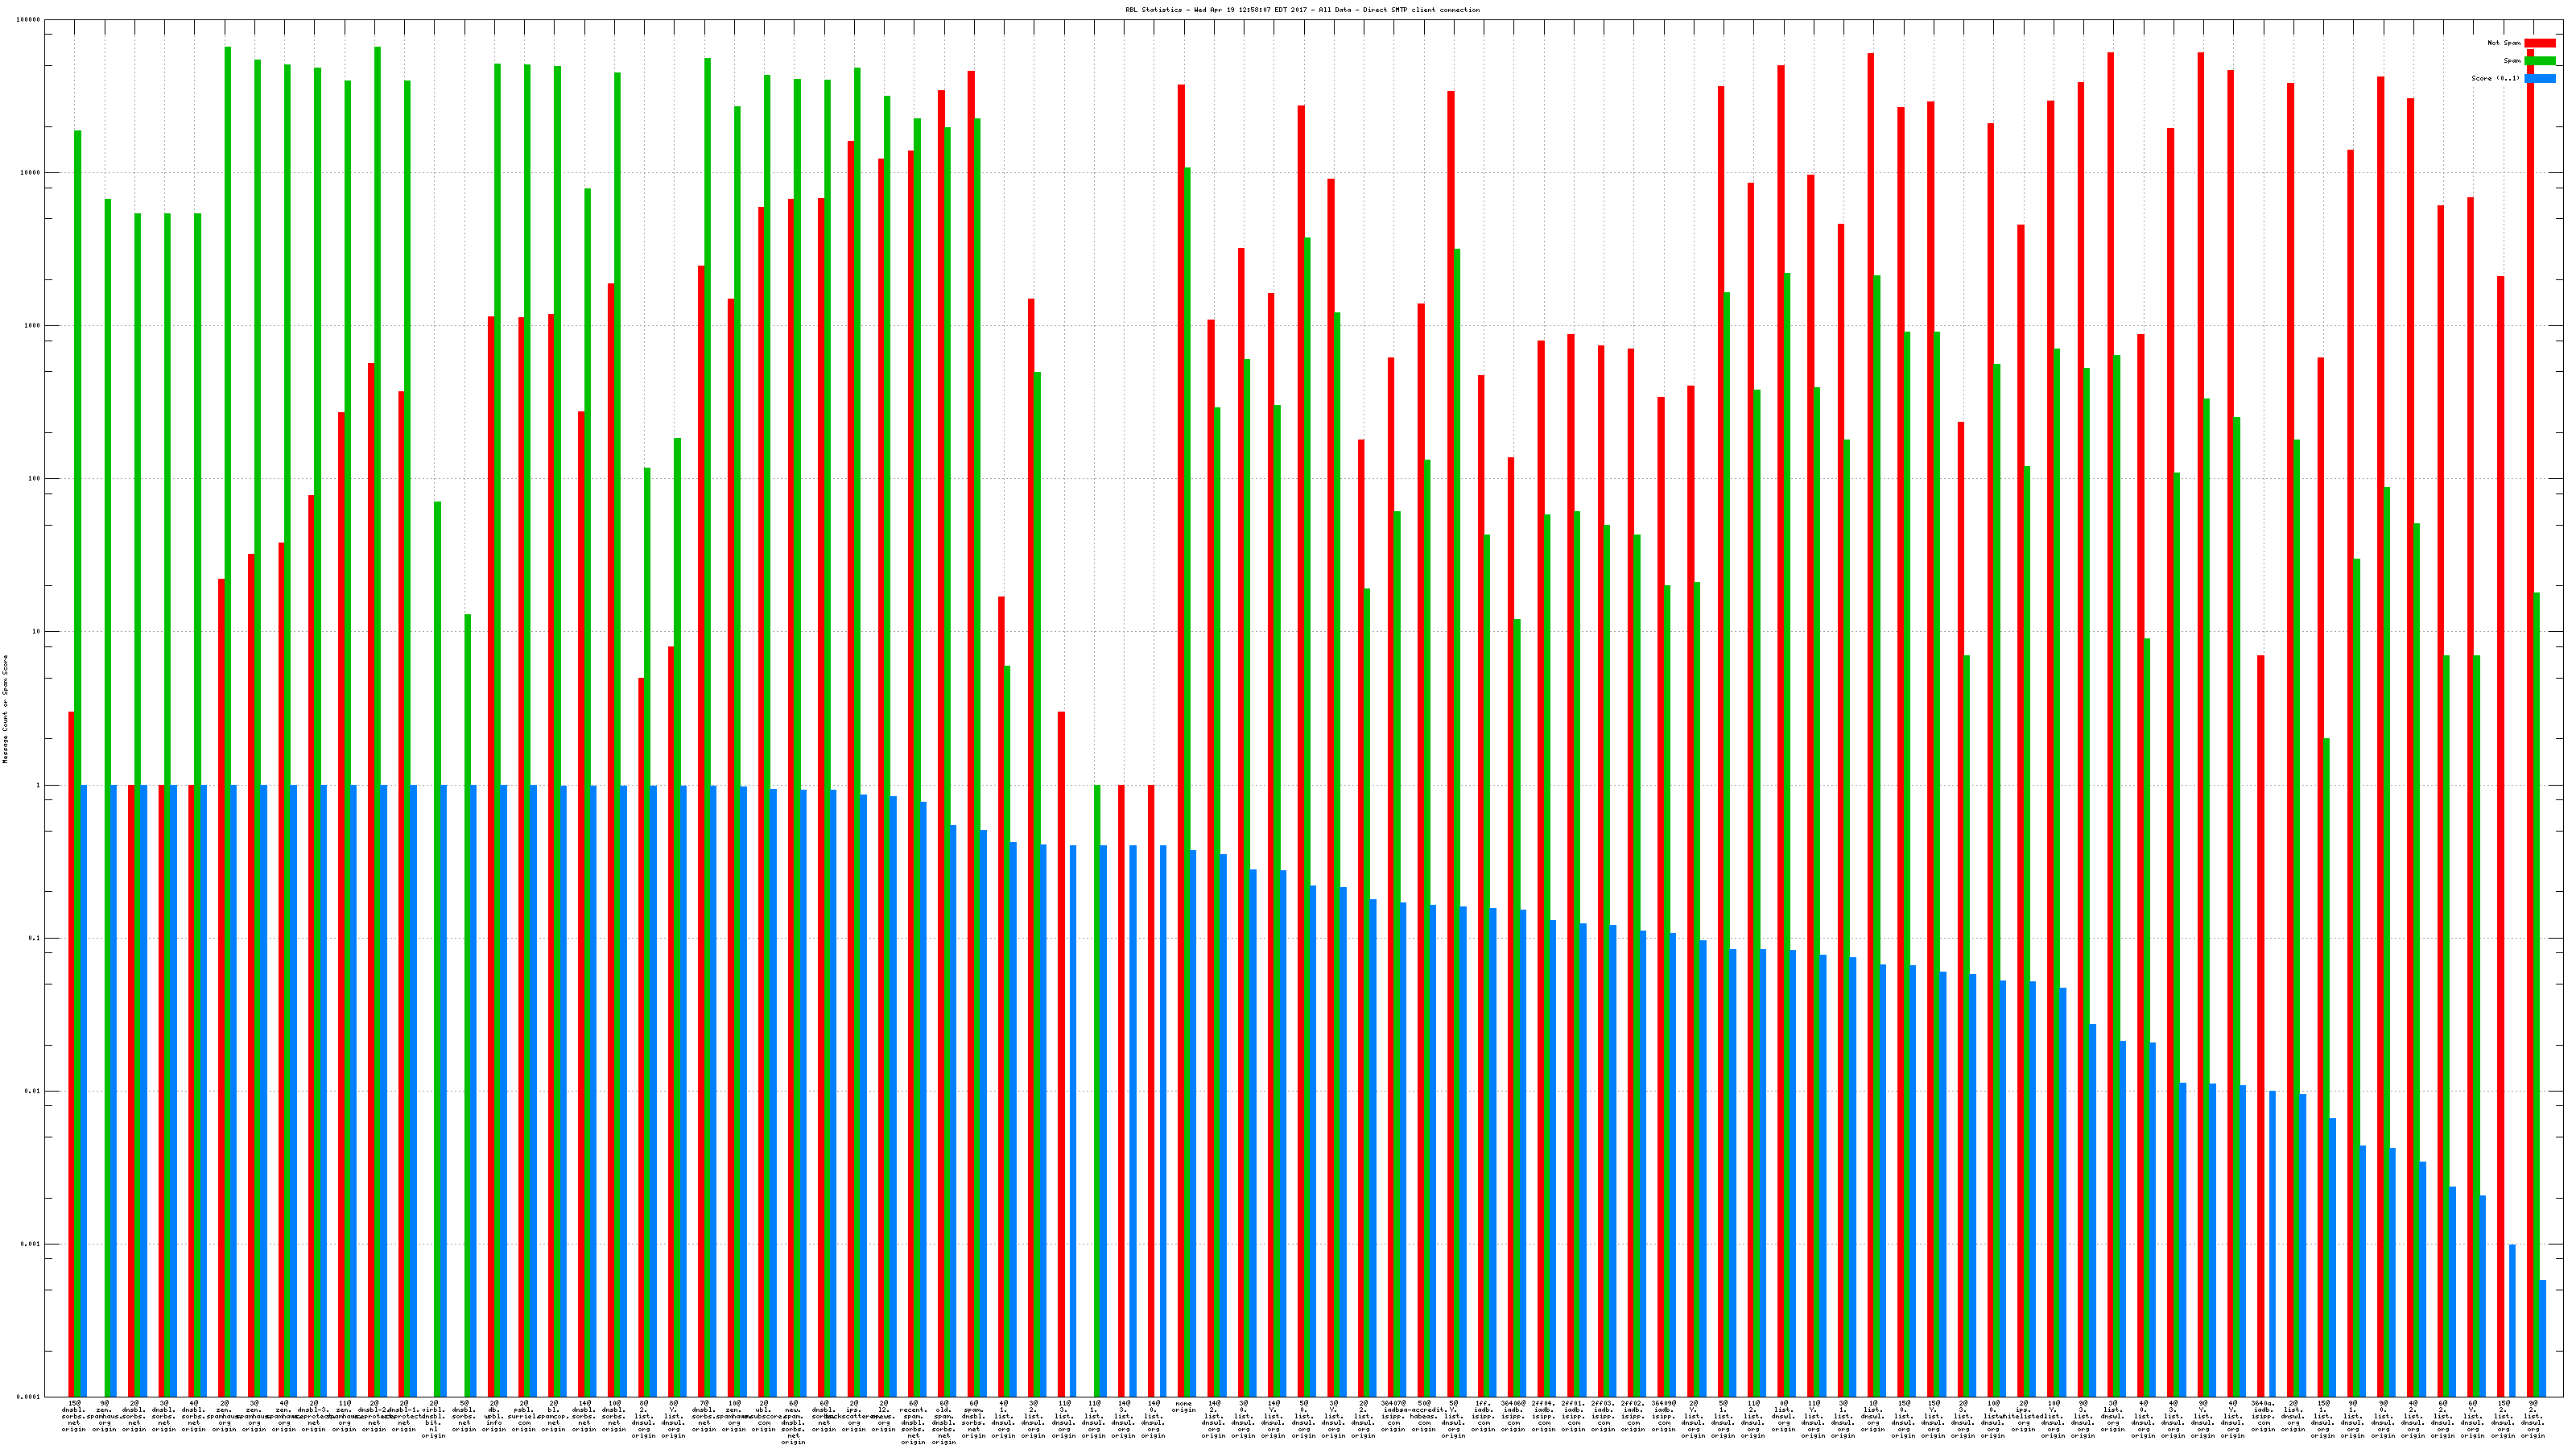Click the first x-axis label '150 dnsbl.sorbs.net'
The height and width of the screenshot is (1449, 2576).
74,1415
